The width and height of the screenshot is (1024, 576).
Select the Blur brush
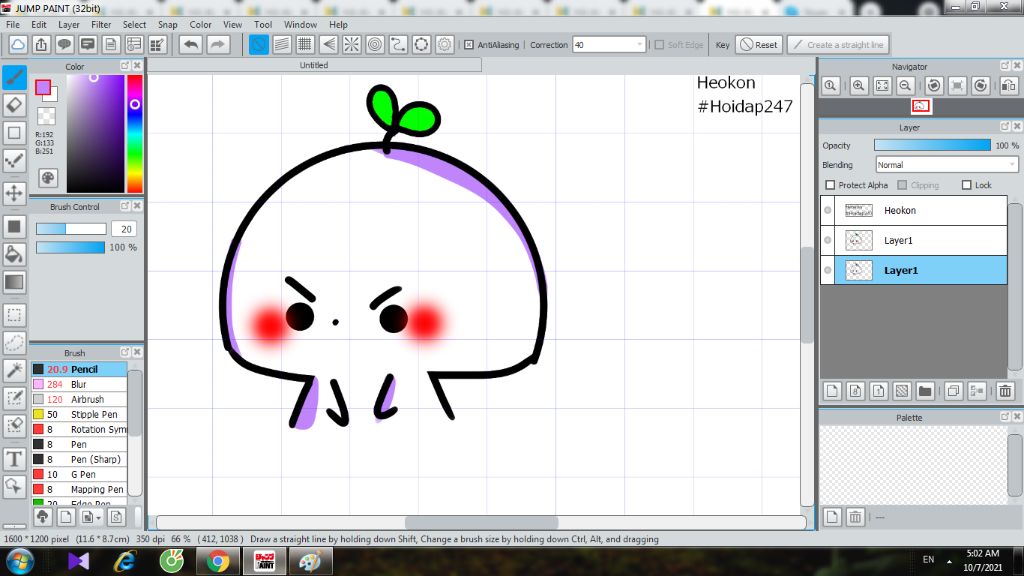point(79,384)
